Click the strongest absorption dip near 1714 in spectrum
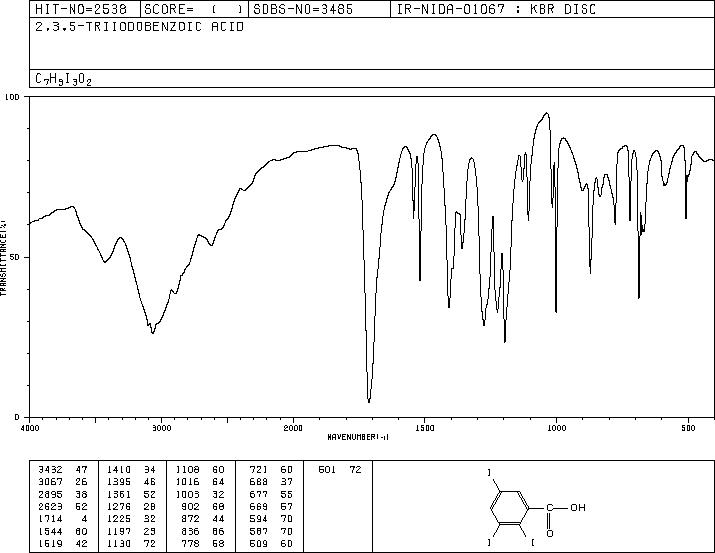This screenshot has height=553, width=715. (x=369, y=400)
